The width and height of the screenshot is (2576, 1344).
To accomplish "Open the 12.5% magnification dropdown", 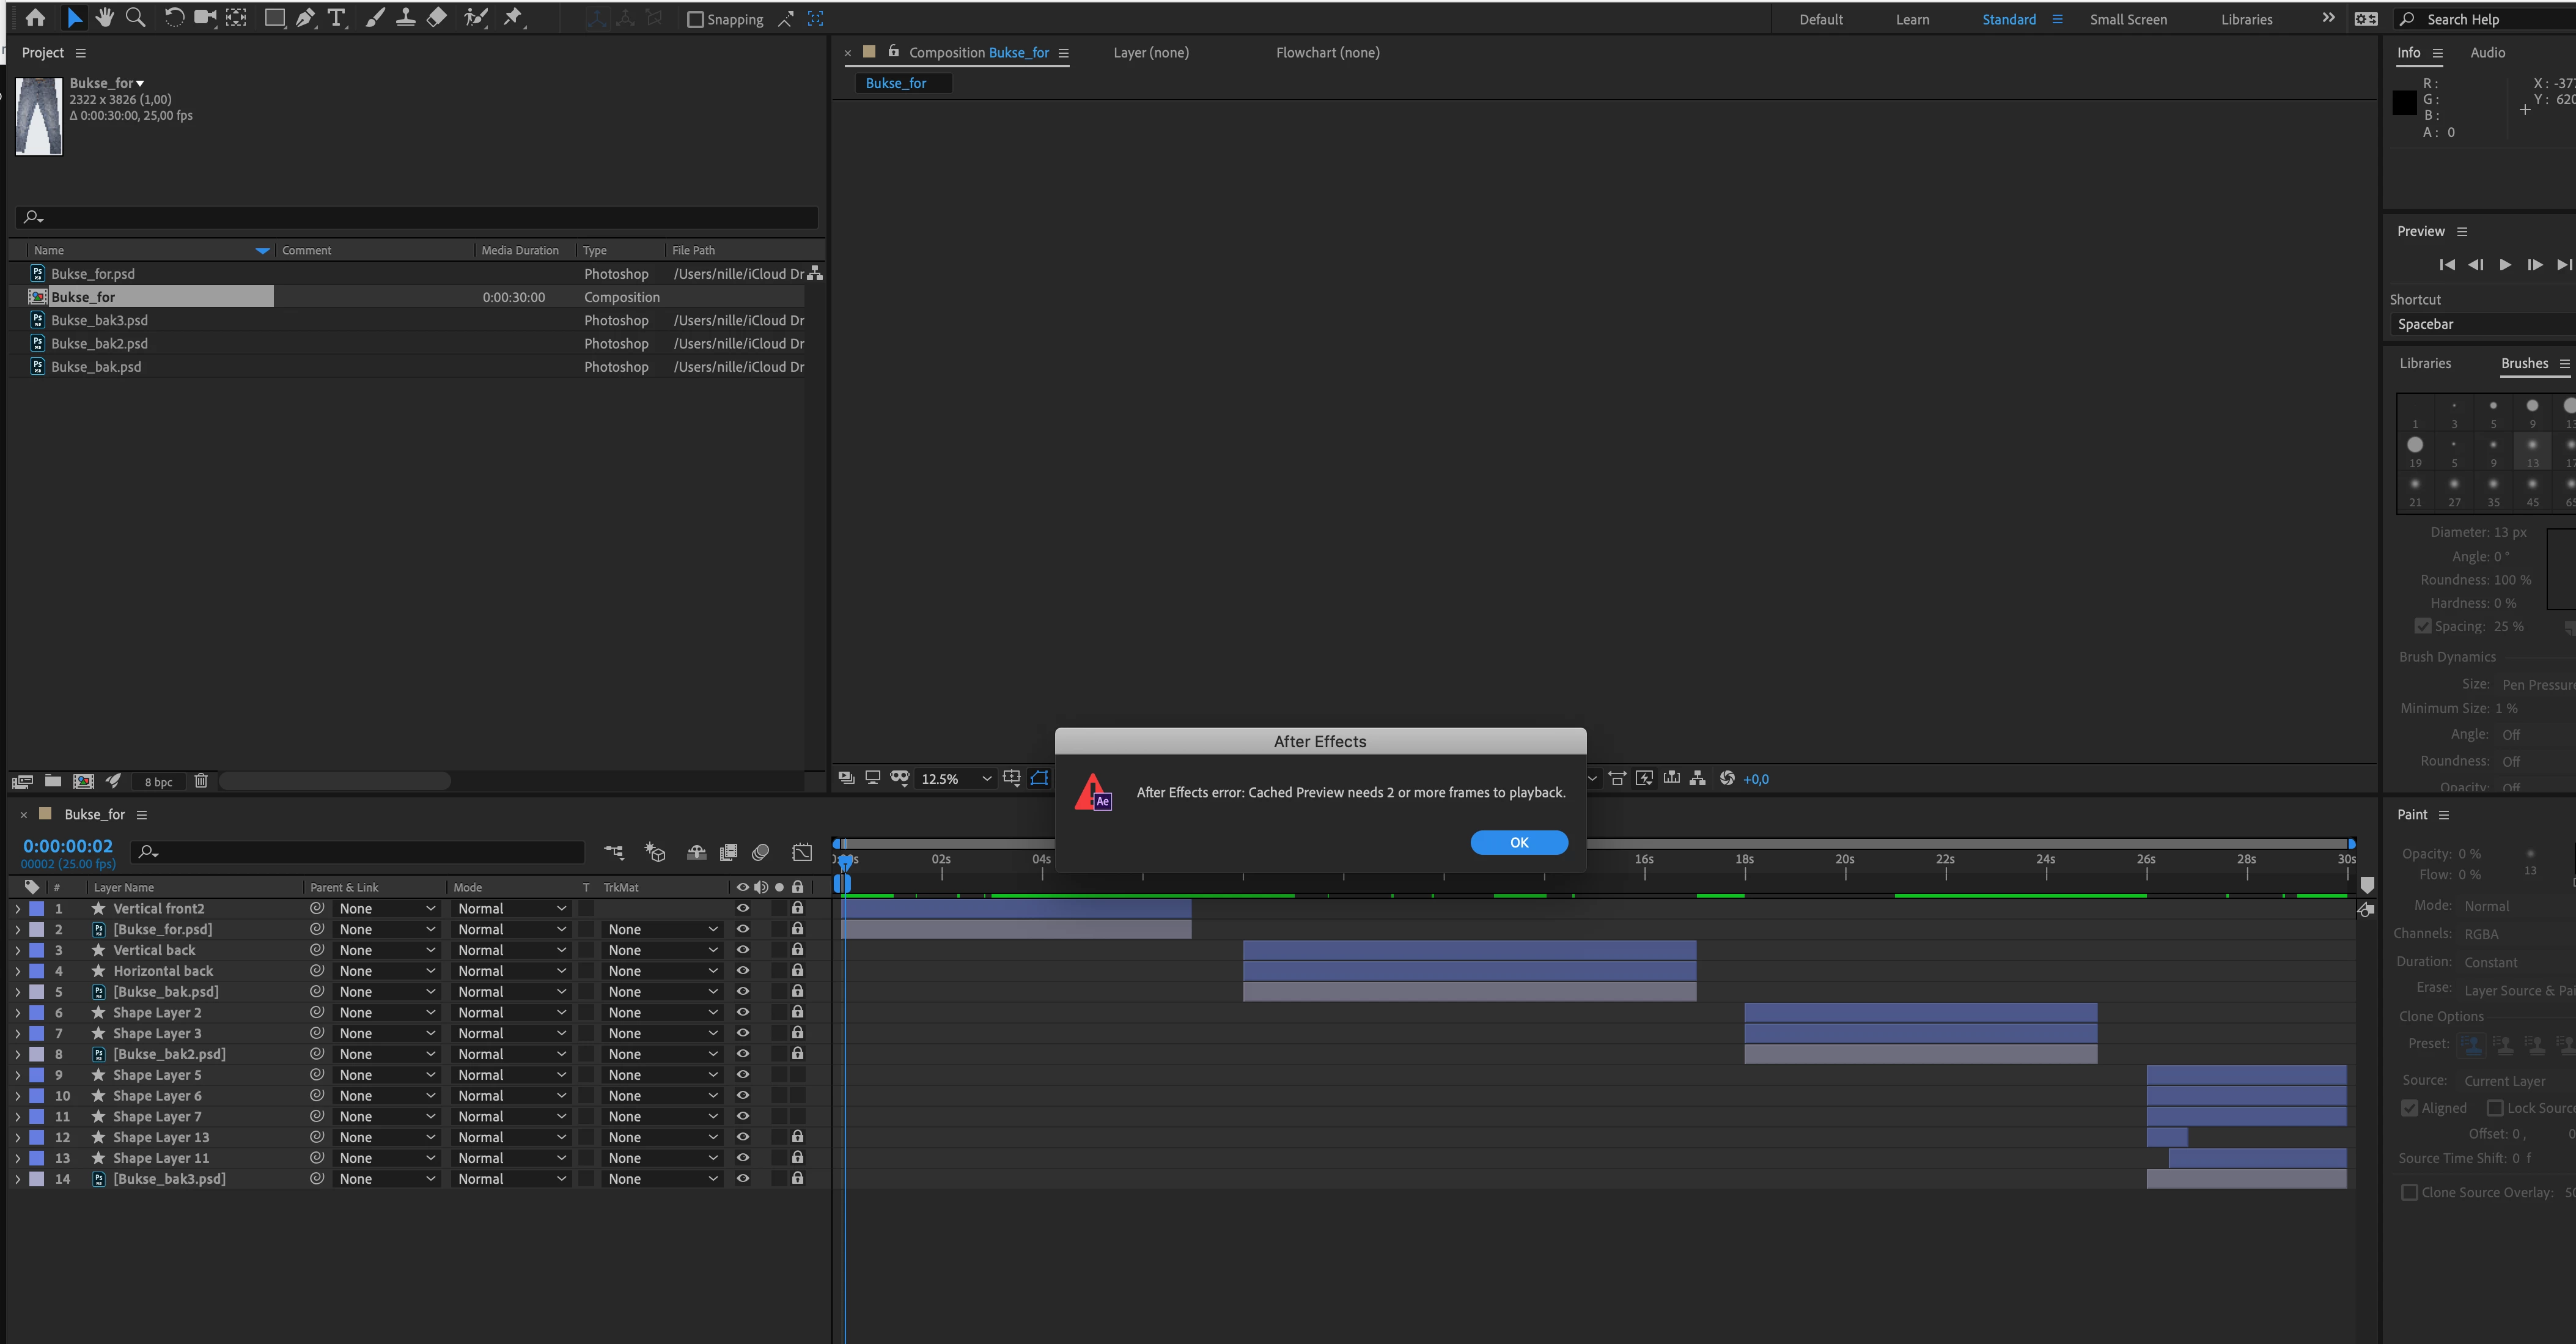I will [956, 779].
